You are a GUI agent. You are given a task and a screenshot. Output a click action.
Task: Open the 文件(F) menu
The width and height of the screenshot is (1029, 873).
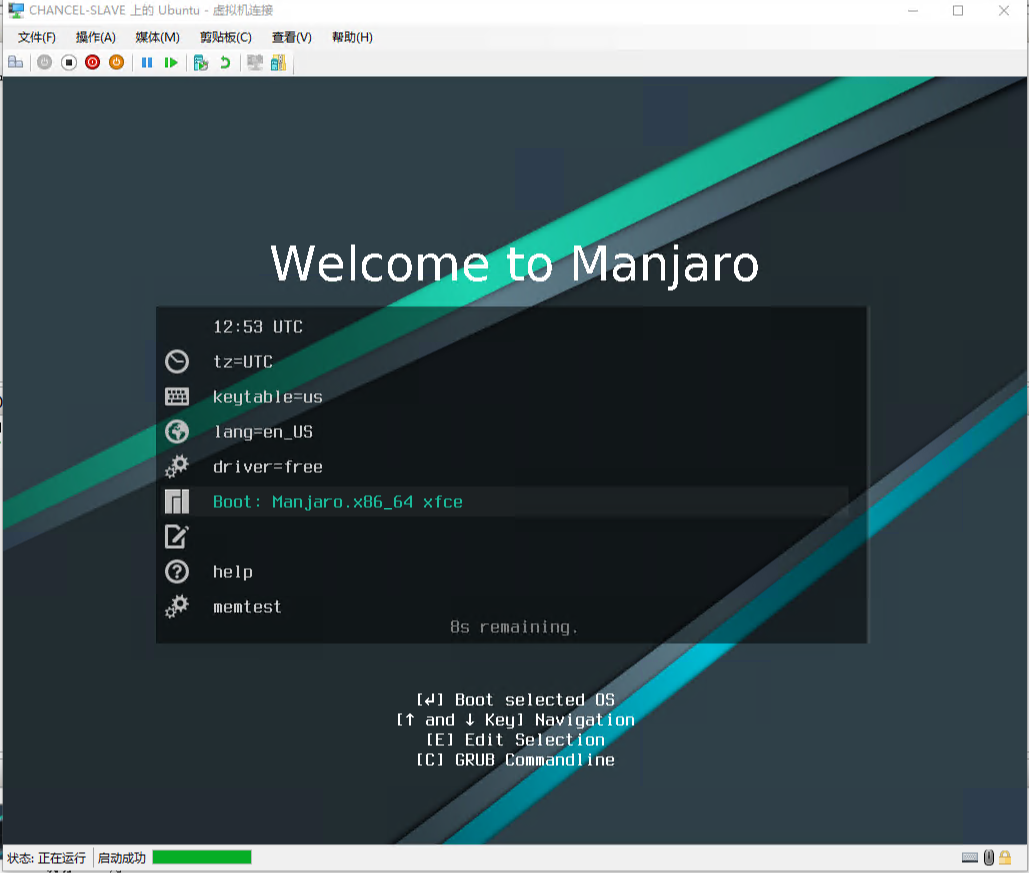tap(37, 37)
